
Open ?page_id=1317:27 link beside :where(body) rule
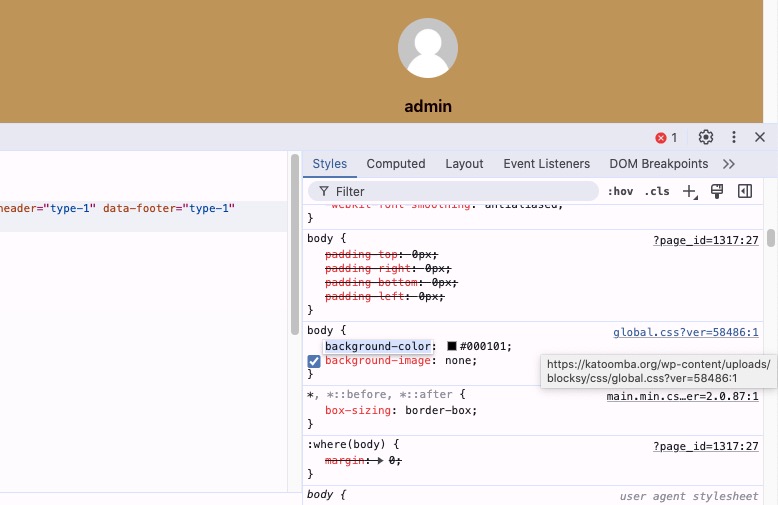[x=706, y=446]
